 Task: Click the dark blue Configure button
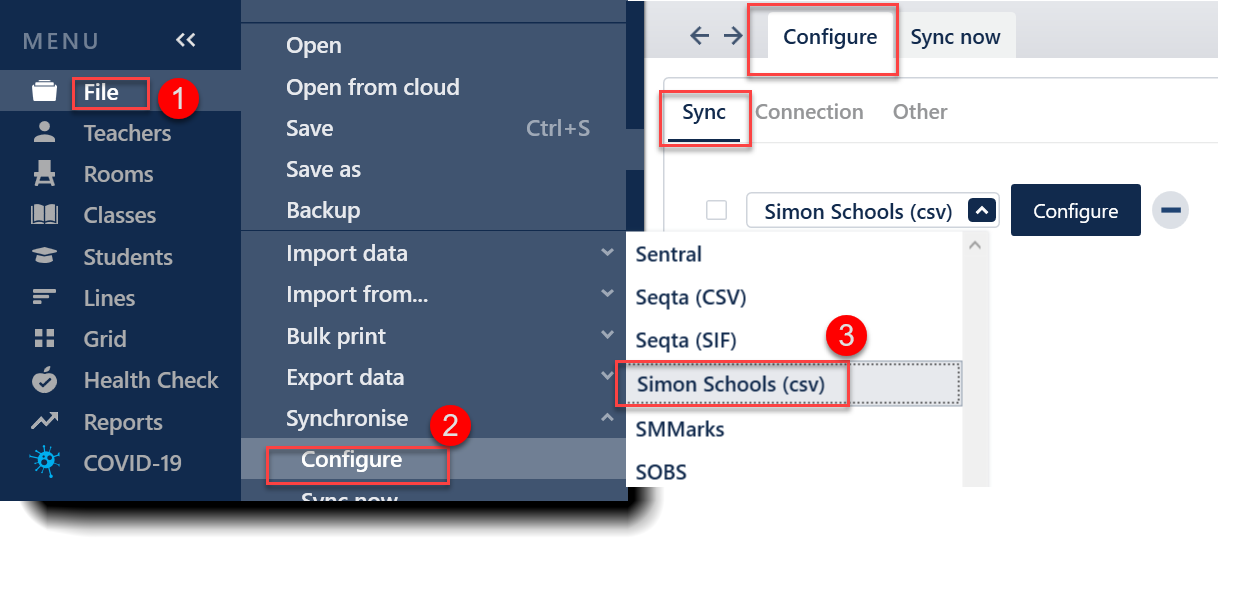(1075, 210)
